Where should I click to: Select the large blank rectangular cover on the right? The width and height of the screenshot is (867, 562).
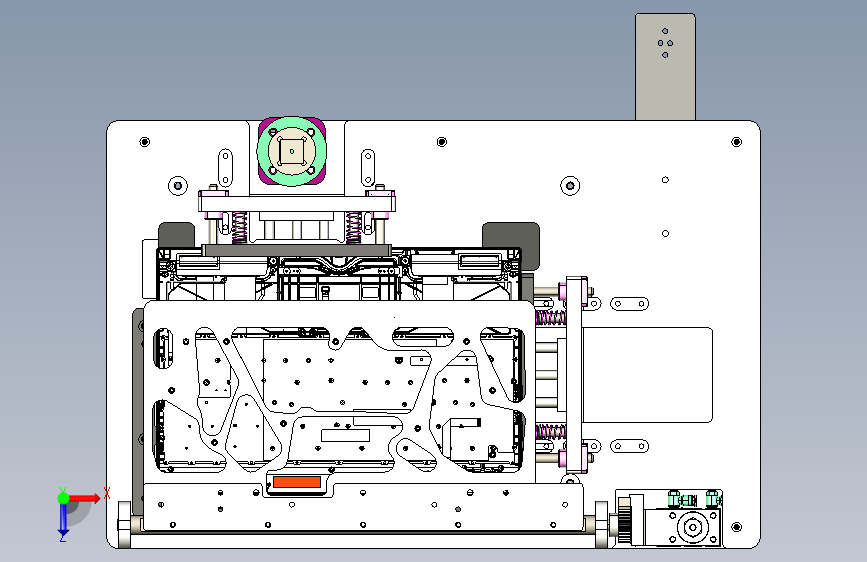(647, 375)
